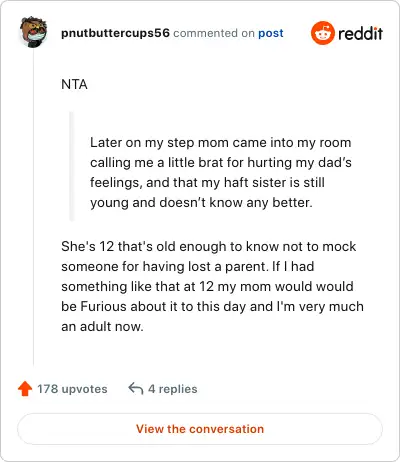Click comment line starting "She's 12 that's old enough"
Viewport: 400px width, 462px height.
(209, 247)
